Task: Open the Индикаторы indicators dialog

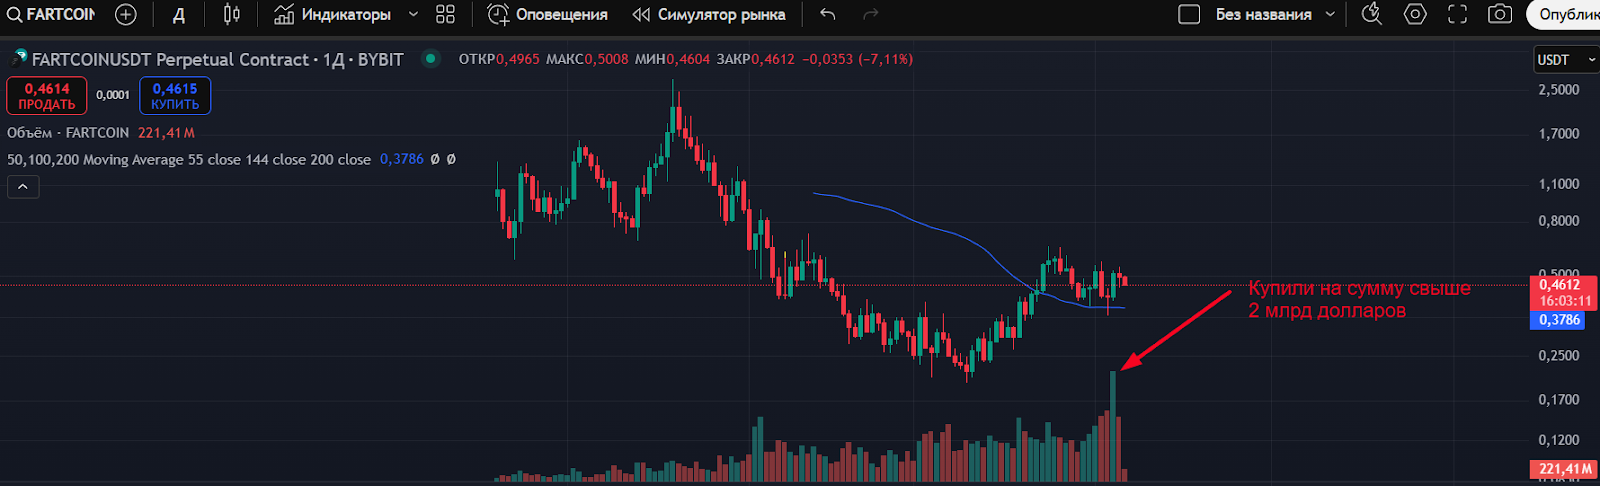Action: (333, 15)
